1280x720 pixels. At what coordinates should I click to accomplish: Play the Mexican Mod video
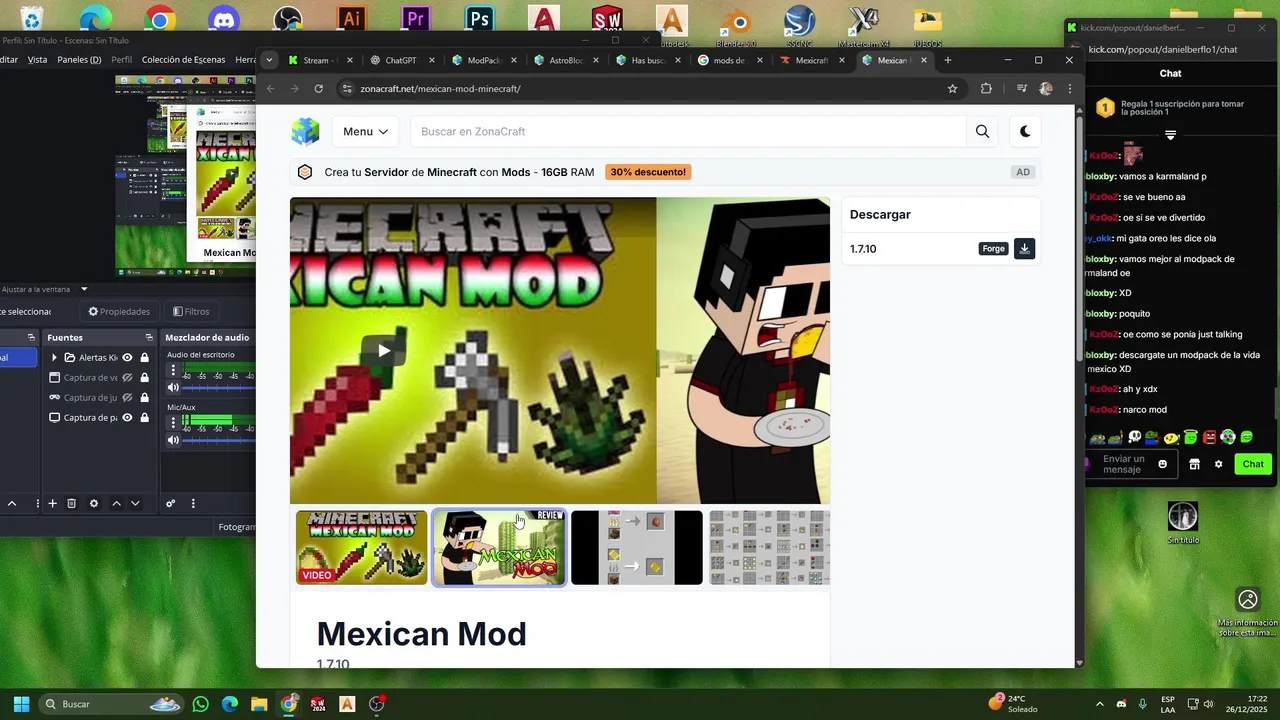tap(384, 350)
